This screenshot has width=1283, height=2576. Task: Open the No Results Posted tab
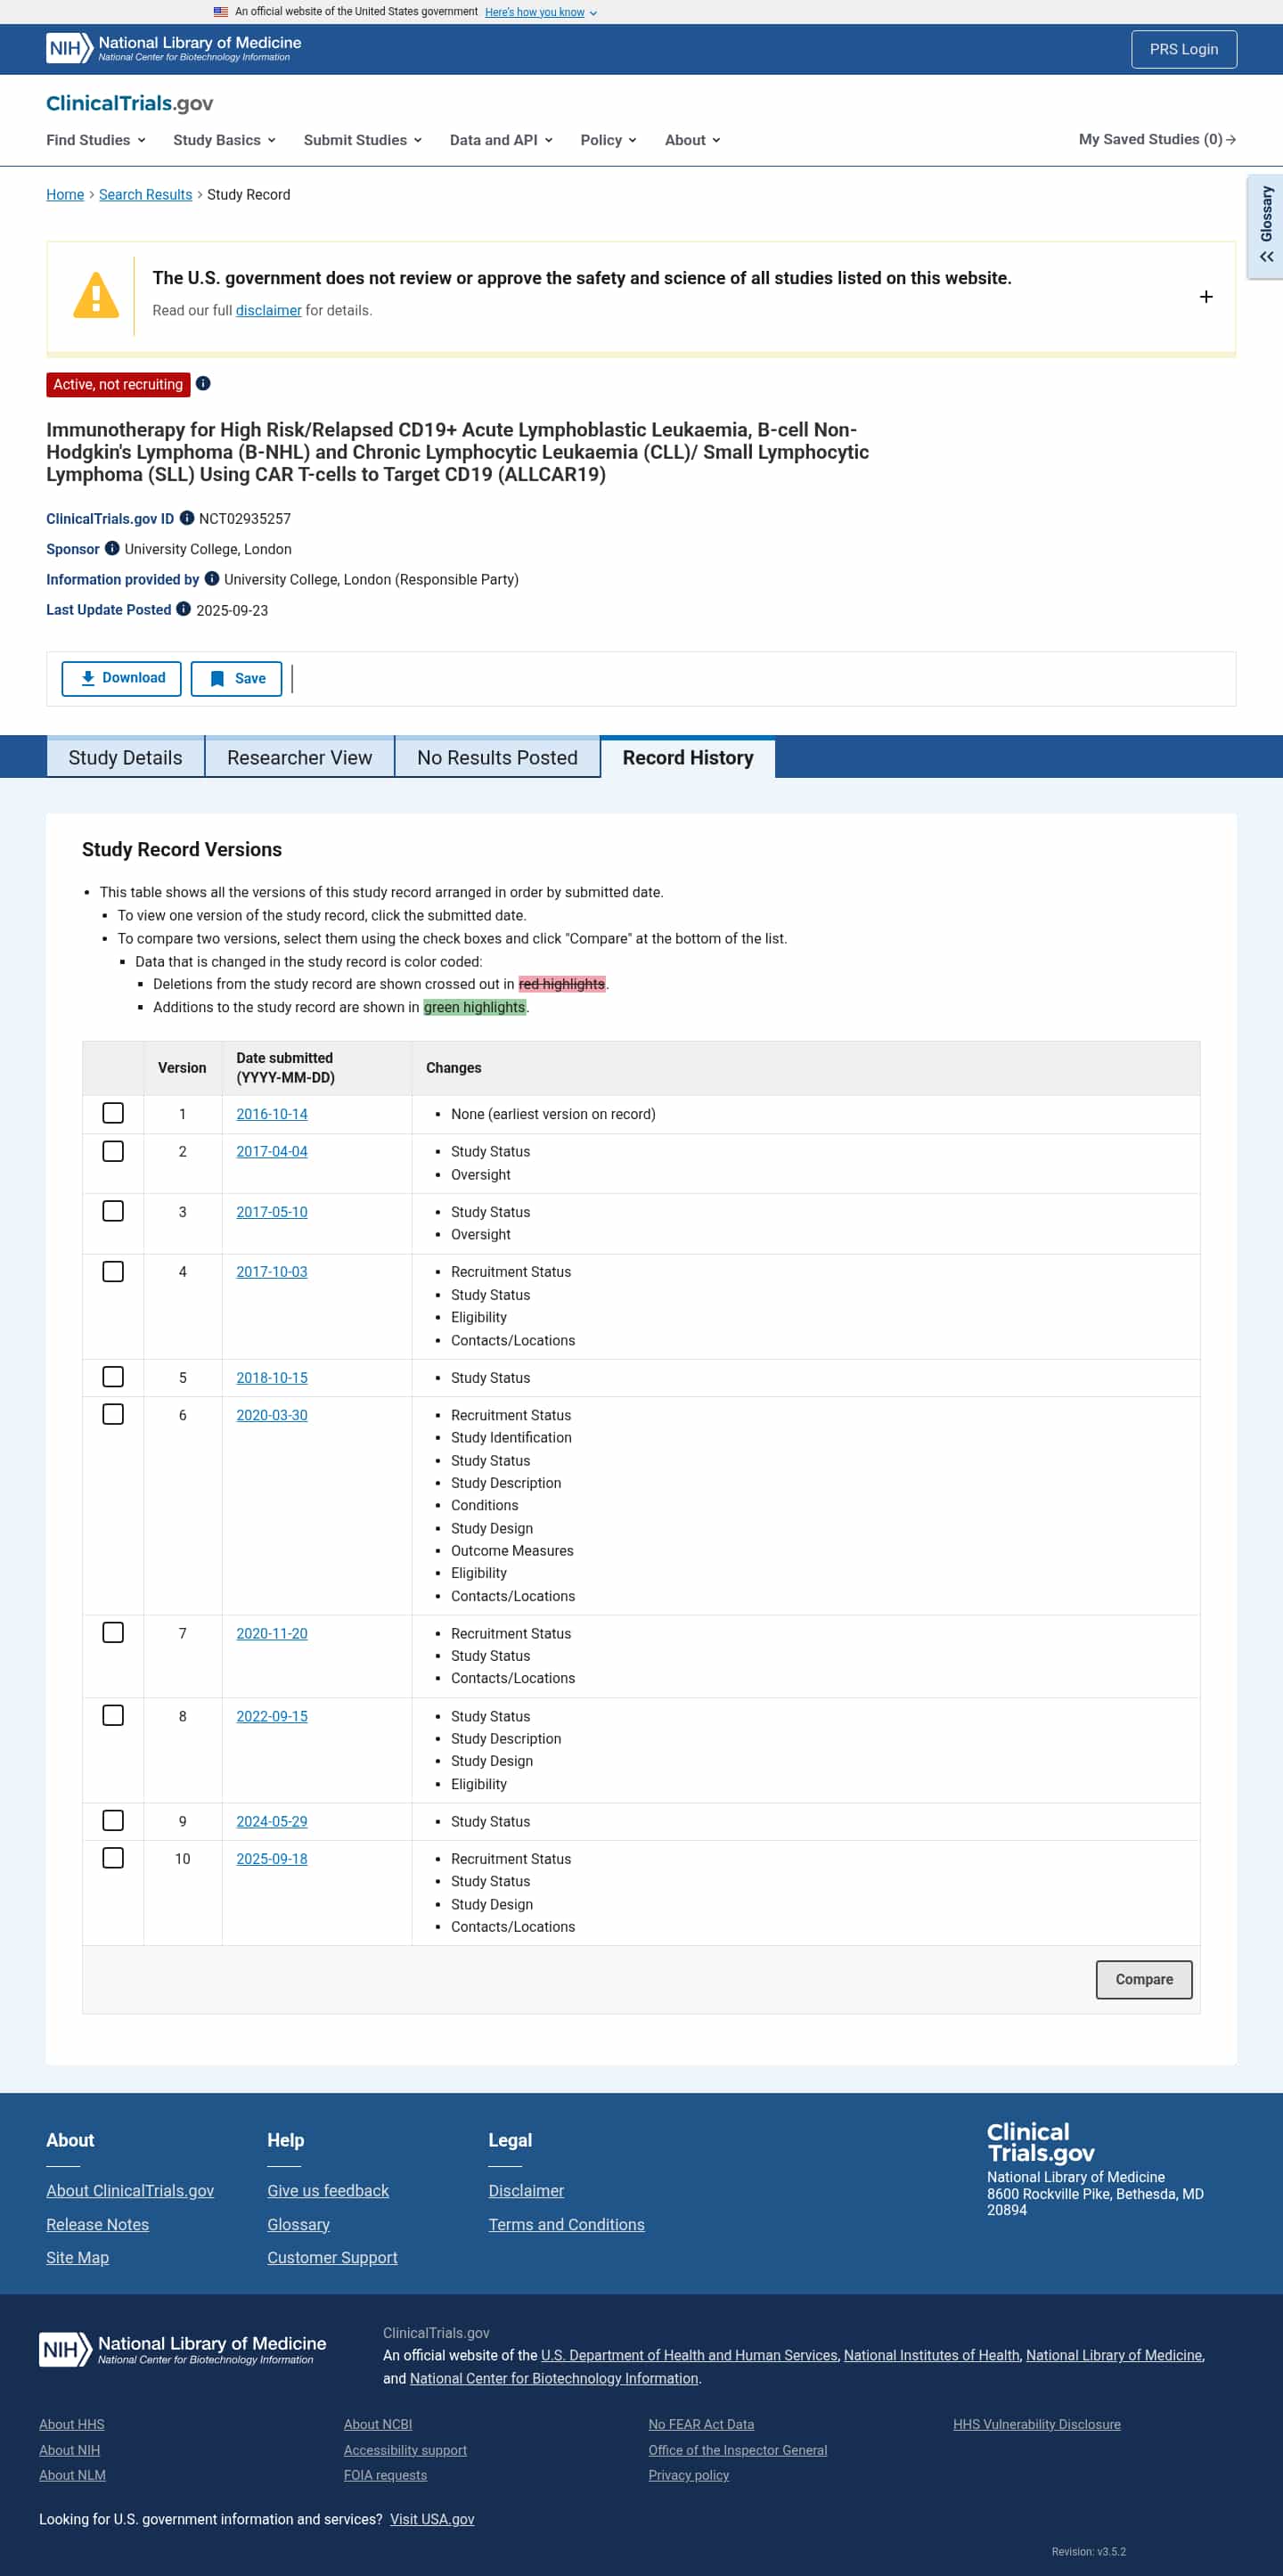pyautogui.click(x=498, y=757)
